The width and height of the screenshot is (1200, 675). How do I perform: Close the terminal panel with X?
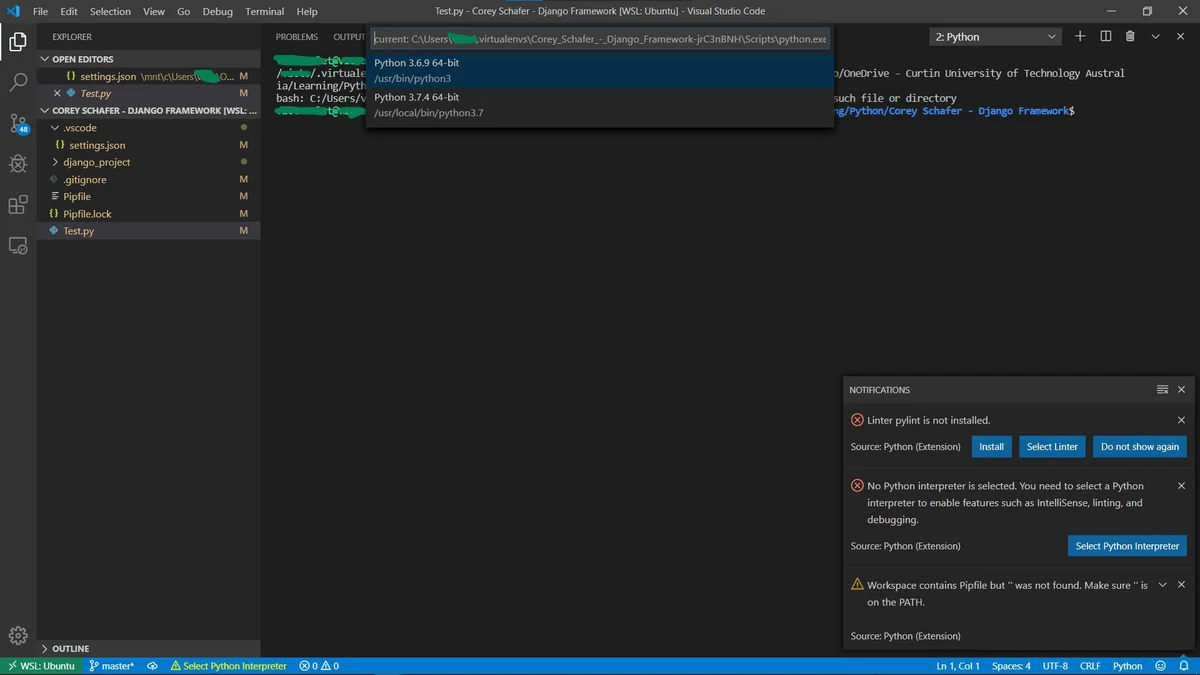[x=1181, y=37]
